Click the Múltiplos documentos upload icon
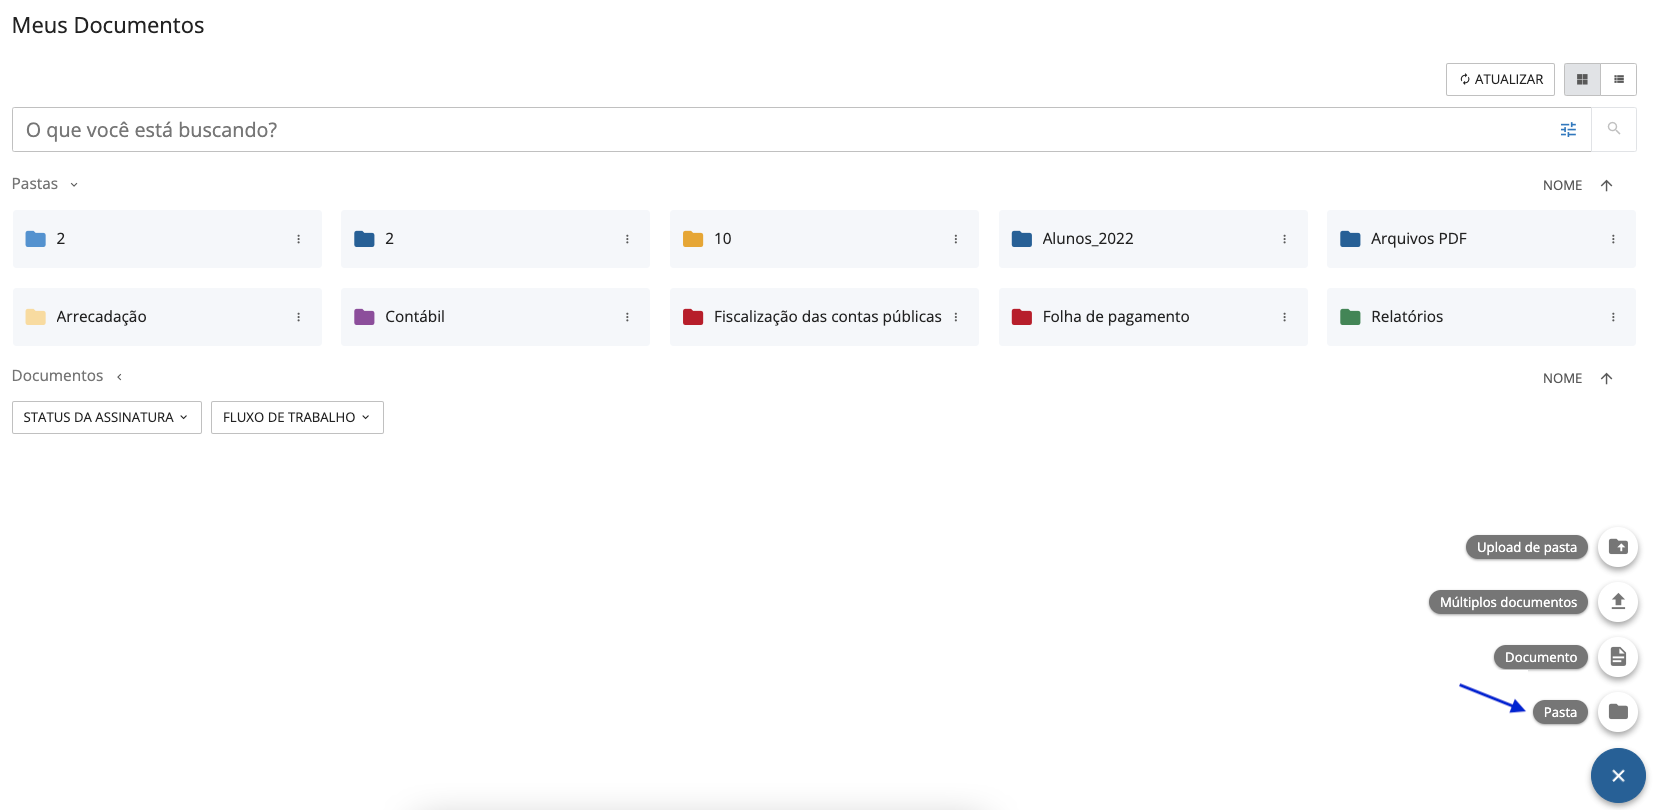Viewport: 1653px width, 810px height. [x=1618, y=602]
